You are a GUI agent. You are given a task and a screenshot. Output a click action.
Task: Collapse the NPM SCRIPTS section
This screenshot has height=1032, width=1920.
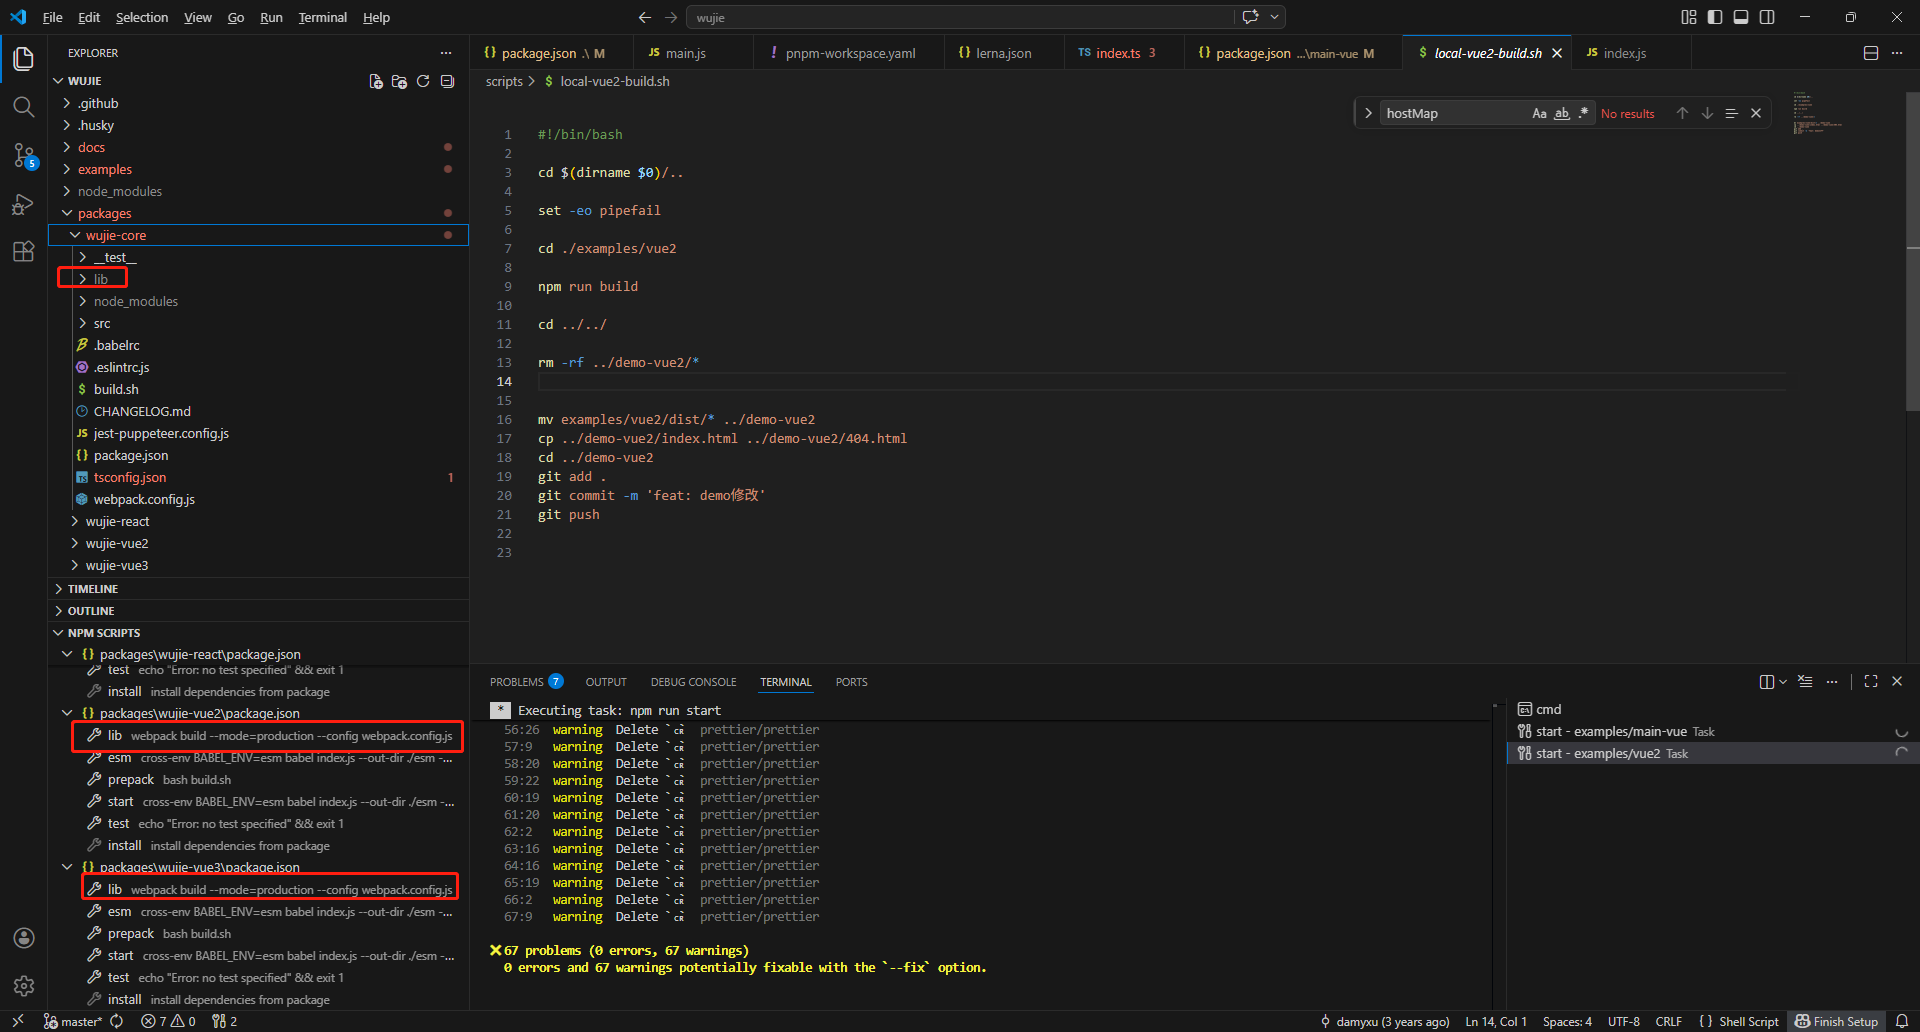click(258, 633)
